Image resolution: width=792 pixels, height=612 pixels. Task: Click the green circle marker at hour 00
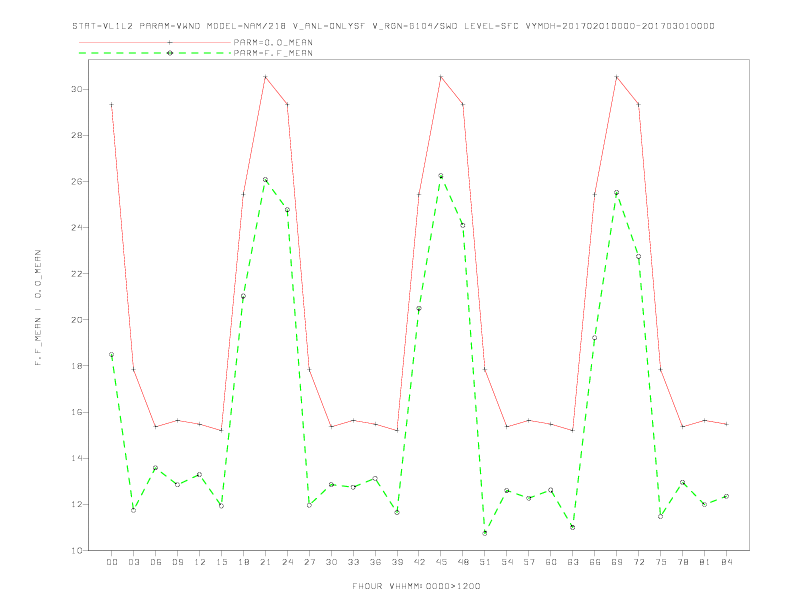(x=112, y=354)
